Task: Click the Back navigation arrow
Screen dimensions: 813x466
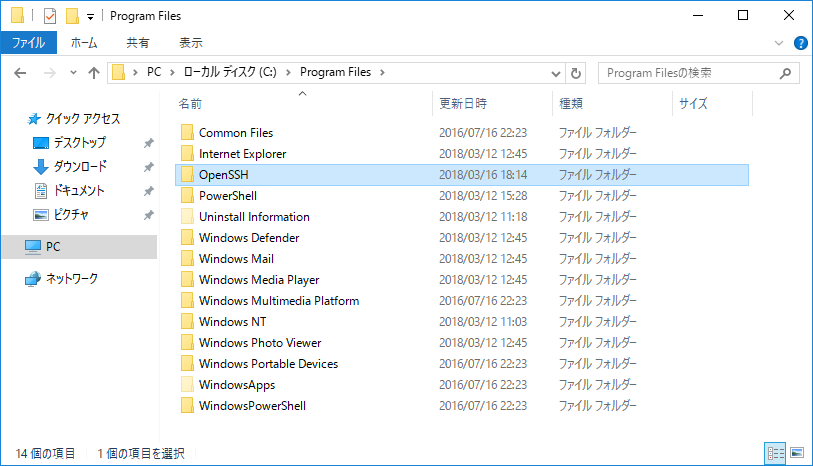Action: tap(20, 73)
